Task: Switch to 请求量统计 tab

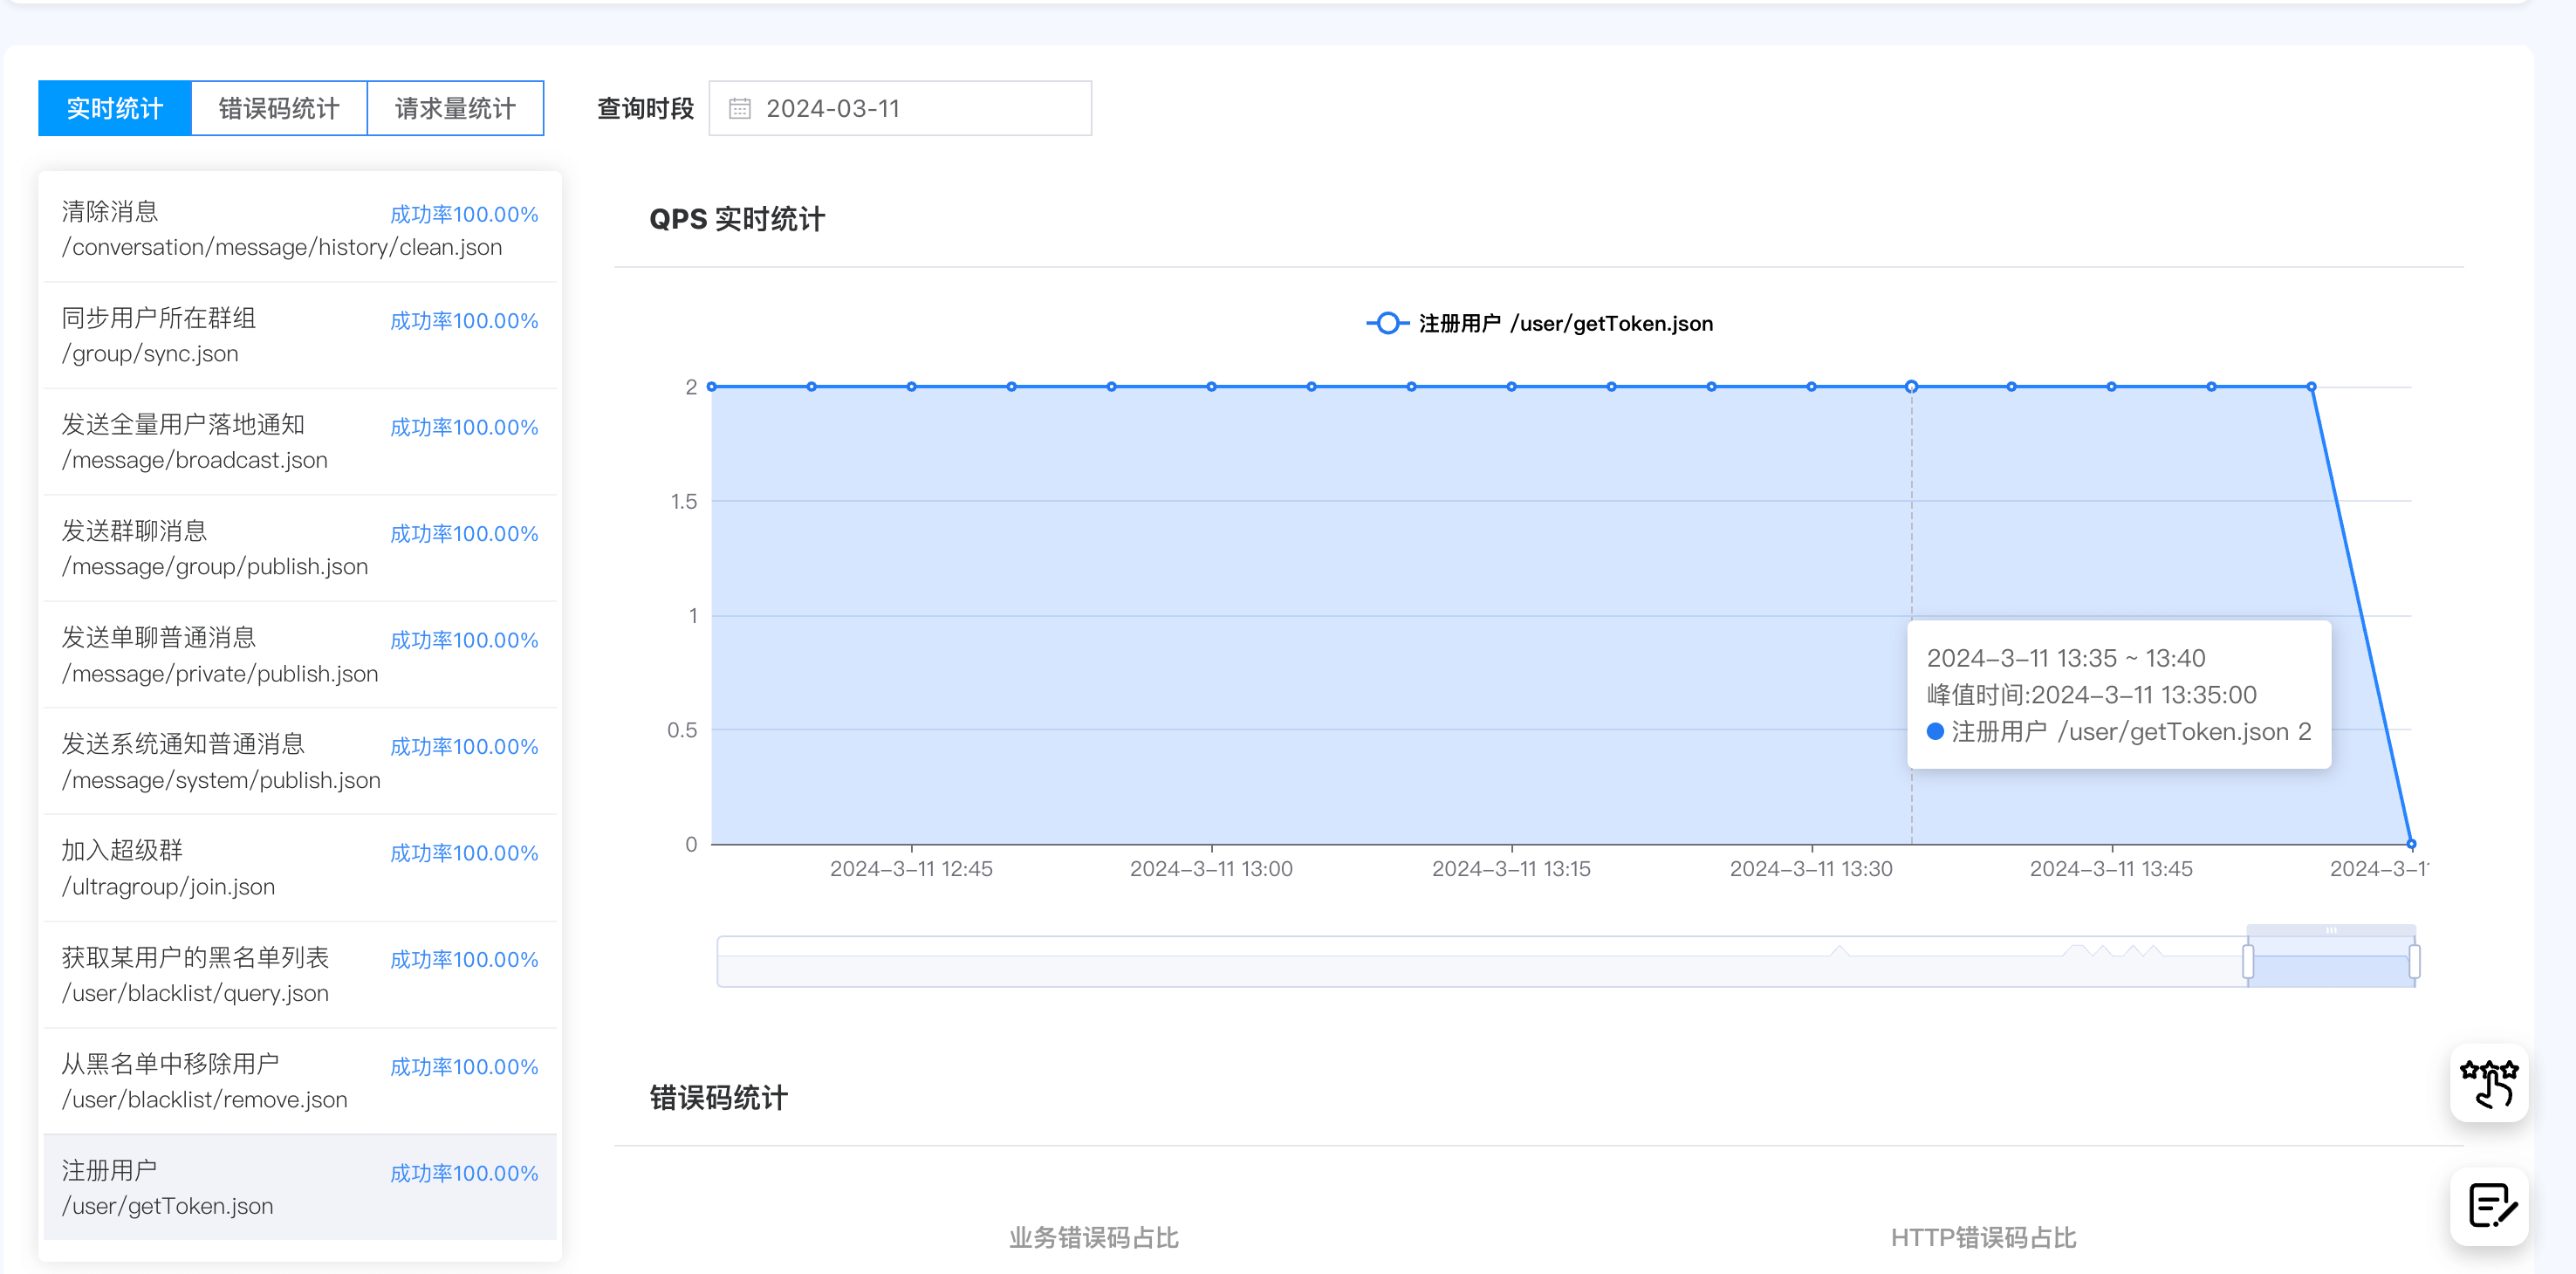Action: pyautogui.click(x=455, y=108)
